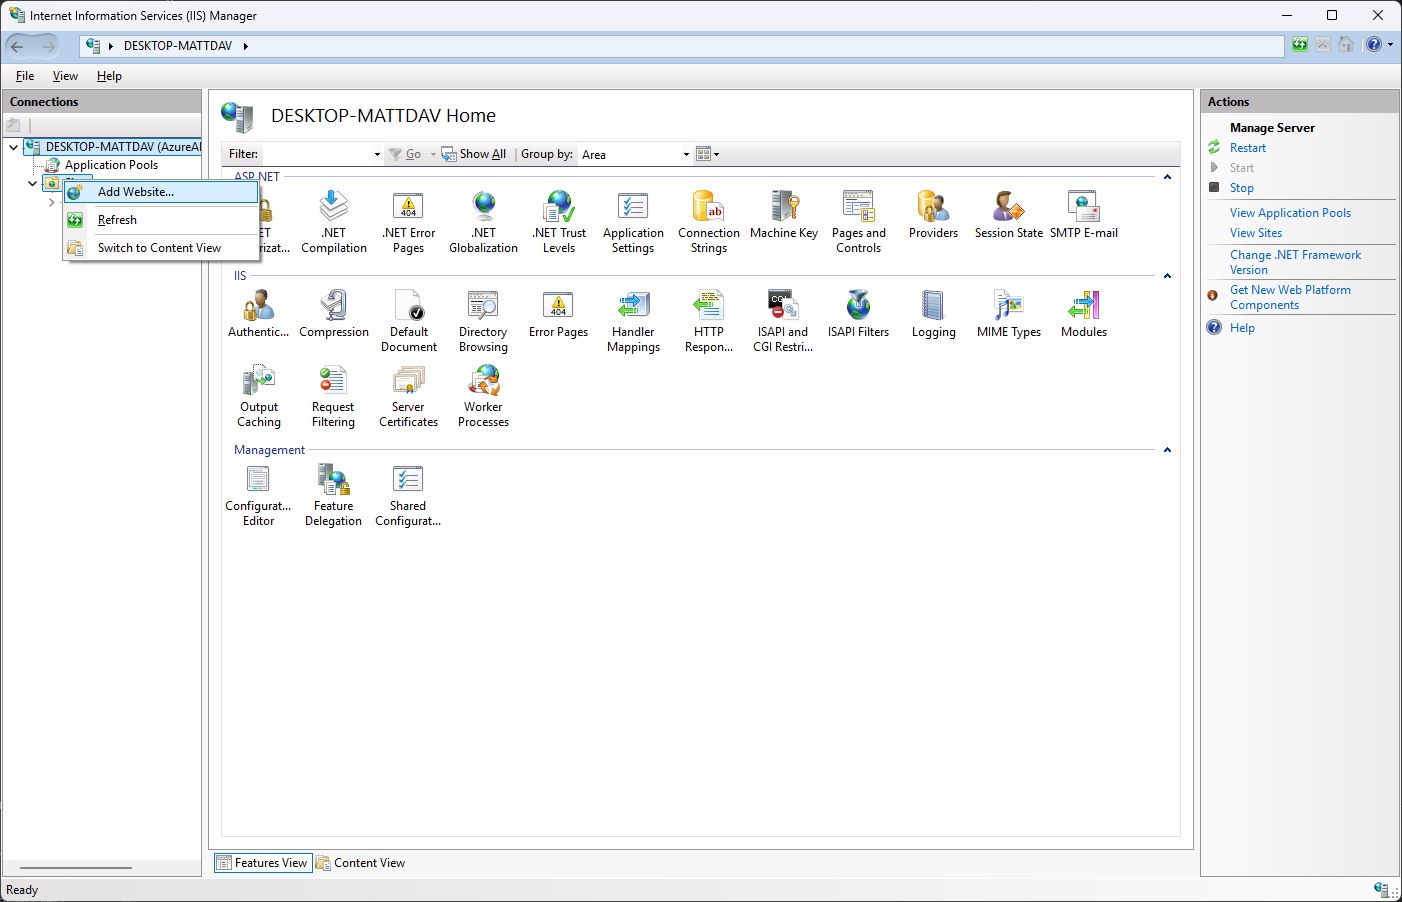Screen dimensions: 1402x902
Task: Get New Web Platform Components
Action: [1290, 297]
